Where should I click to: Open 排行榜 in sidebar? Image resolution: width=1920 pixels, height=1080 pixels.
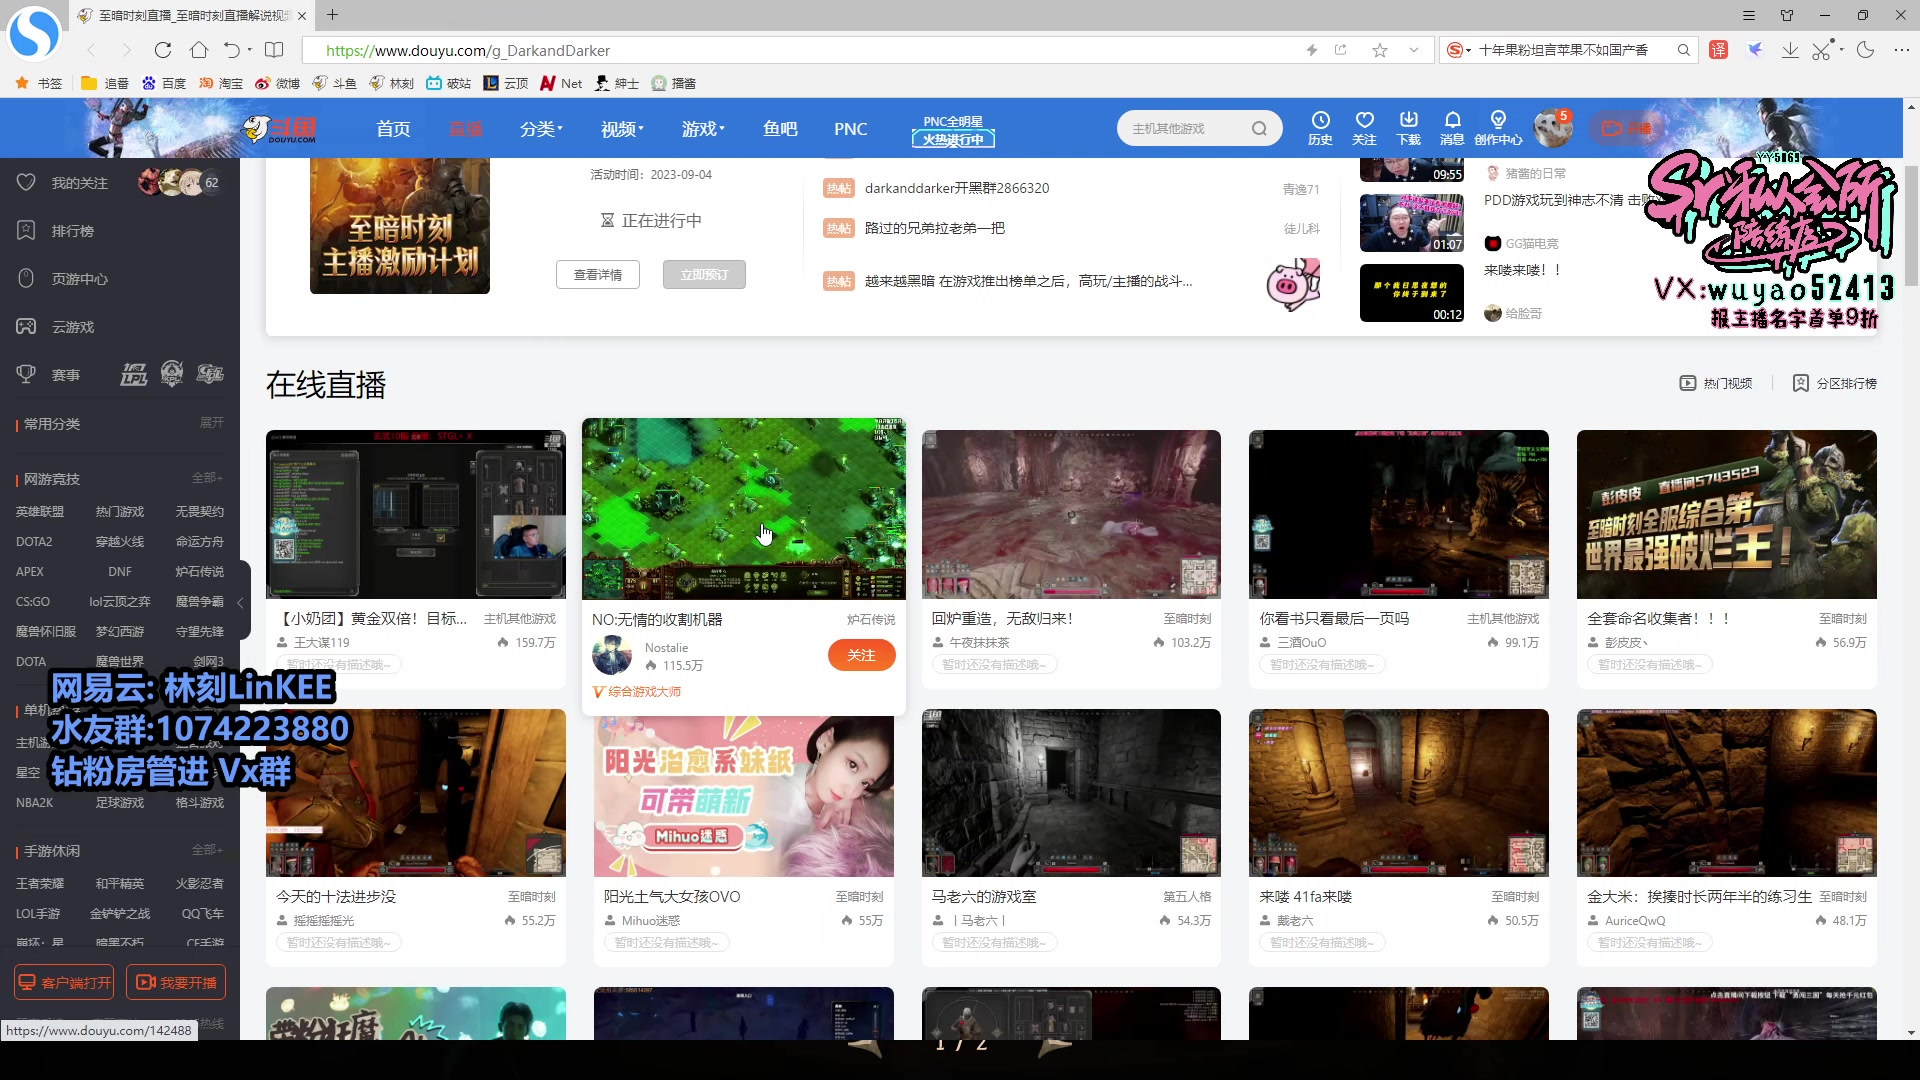[x=72, y=231]
